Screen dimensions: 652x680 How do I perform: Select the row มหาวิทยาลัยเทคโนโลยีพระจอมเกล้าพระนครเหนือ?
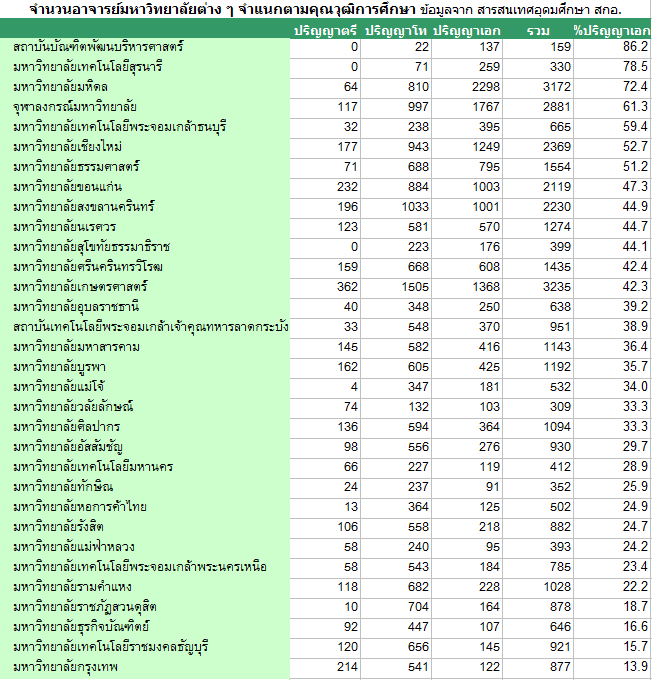click(325, 567)
